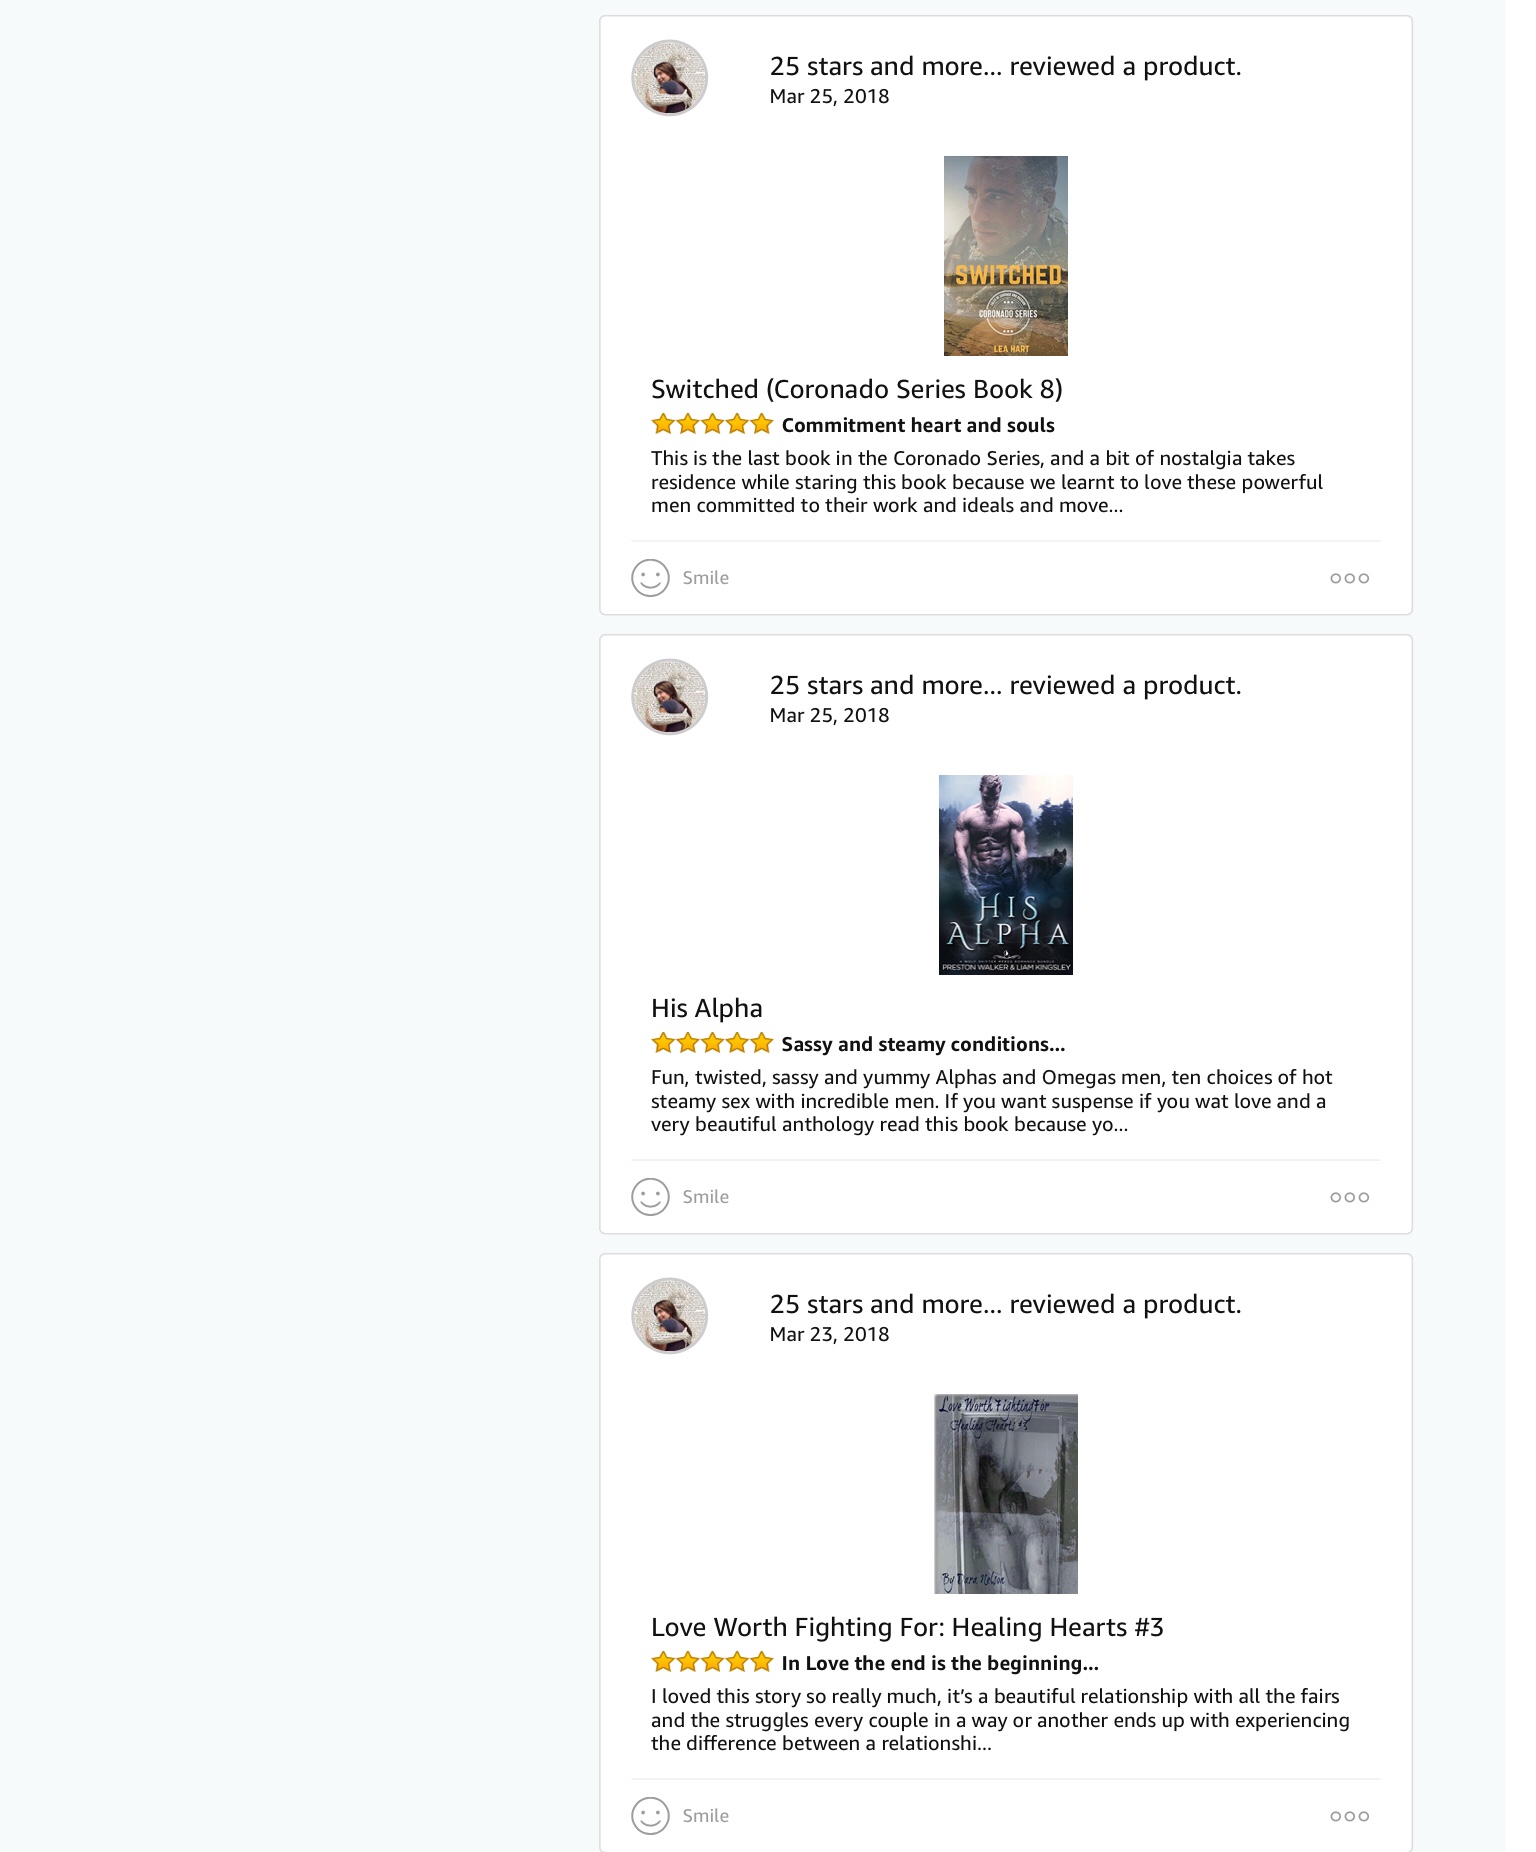Open Love Worth Fighting For: Healing Hearts #3 link
Image resolution: width=1536 pixels, height=1852 pixels.
point(907,1627)
